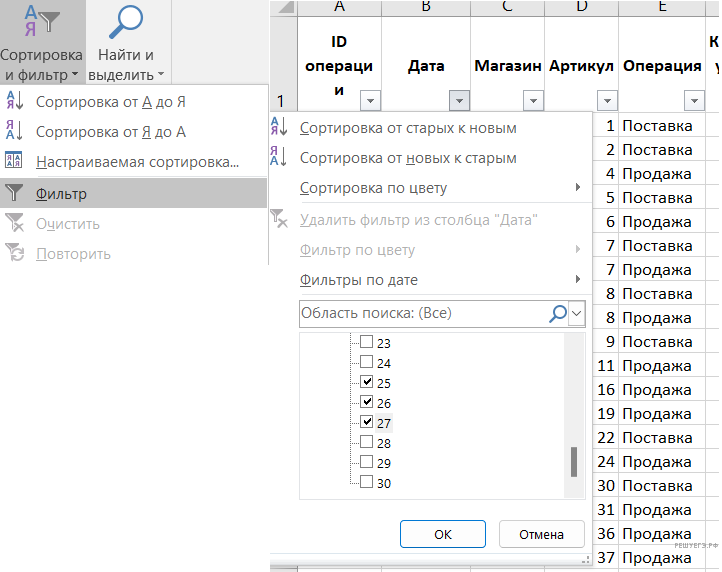Select Сортировка от А до Я
The width and height of the screenshot is (722, 572).
point(110,102)
